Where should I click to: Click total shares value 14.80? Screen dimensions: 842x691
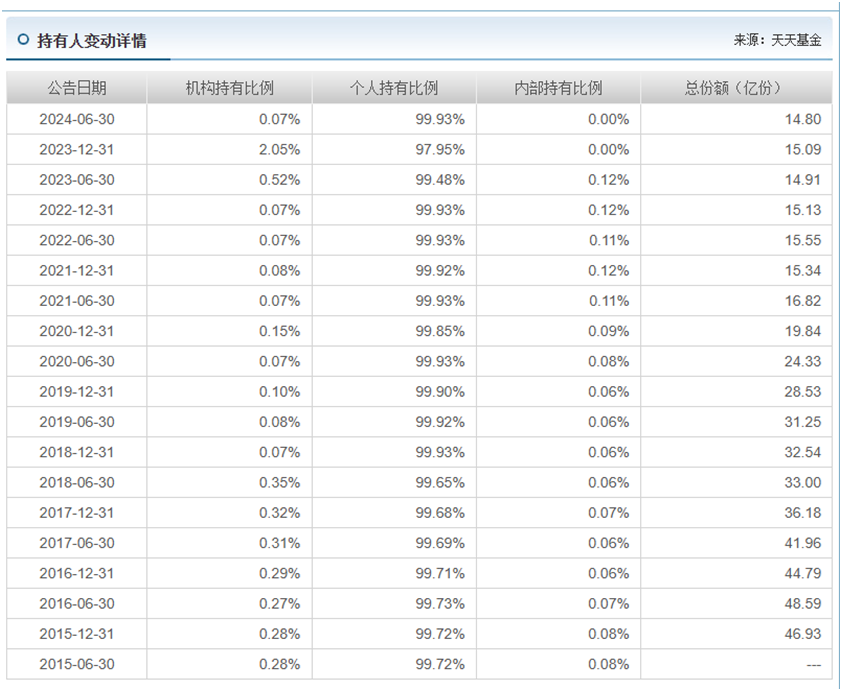[x=803, y=119]
